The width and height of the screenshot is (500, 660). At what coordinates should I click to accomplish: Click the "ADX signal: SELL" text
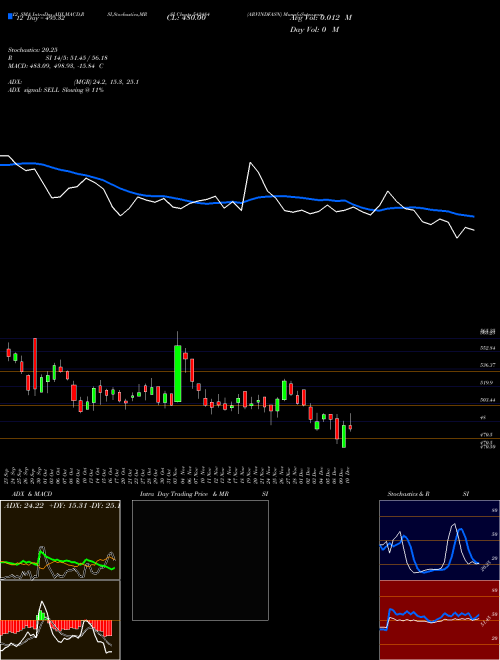(34, 90)
